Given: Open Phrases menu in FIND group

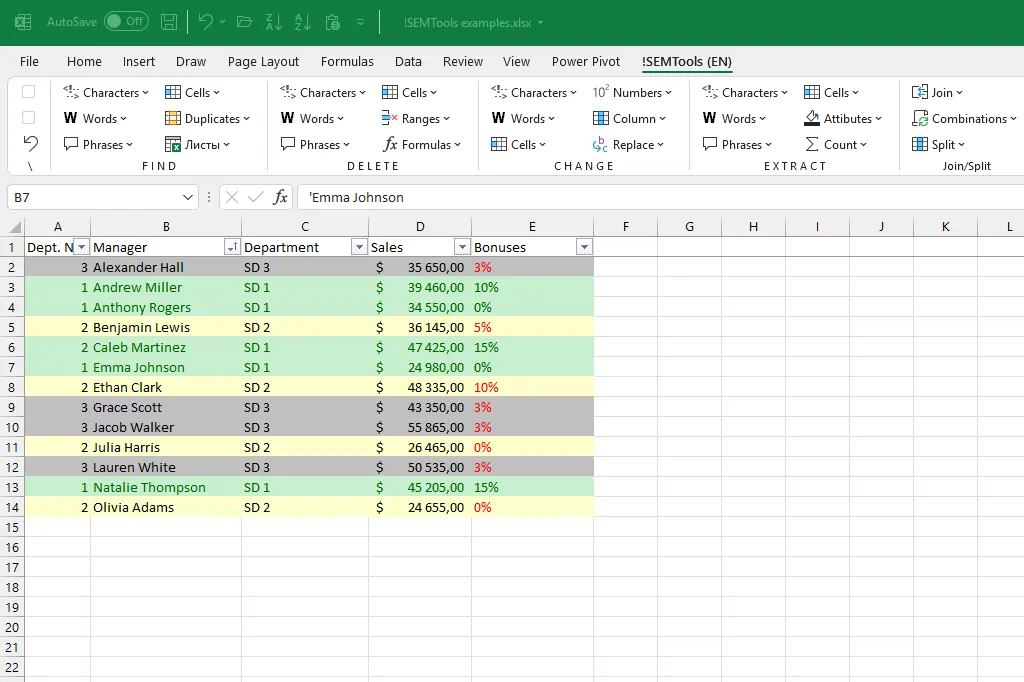Looking at the screenshot, I should coord(98,144).
